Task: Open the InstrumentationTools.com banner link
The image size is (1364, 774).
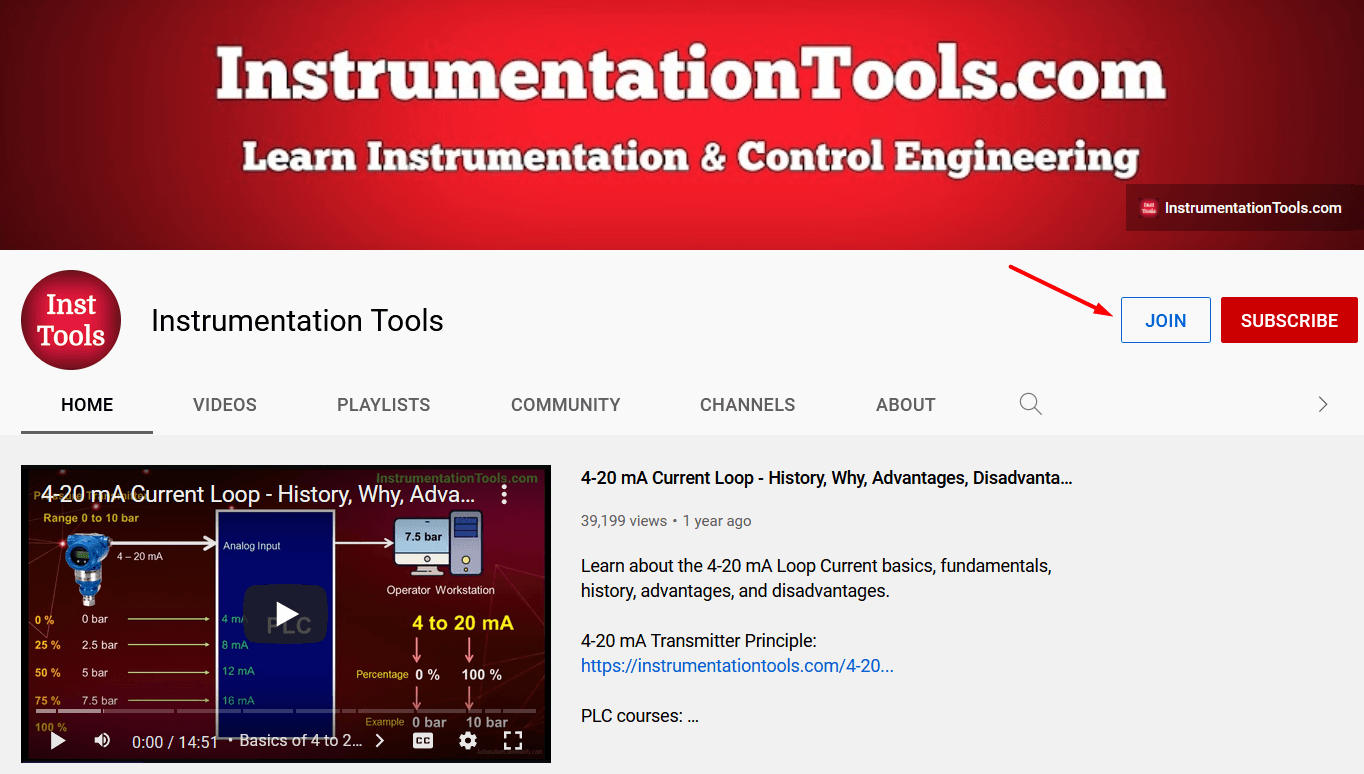Action: point(1244,208)
